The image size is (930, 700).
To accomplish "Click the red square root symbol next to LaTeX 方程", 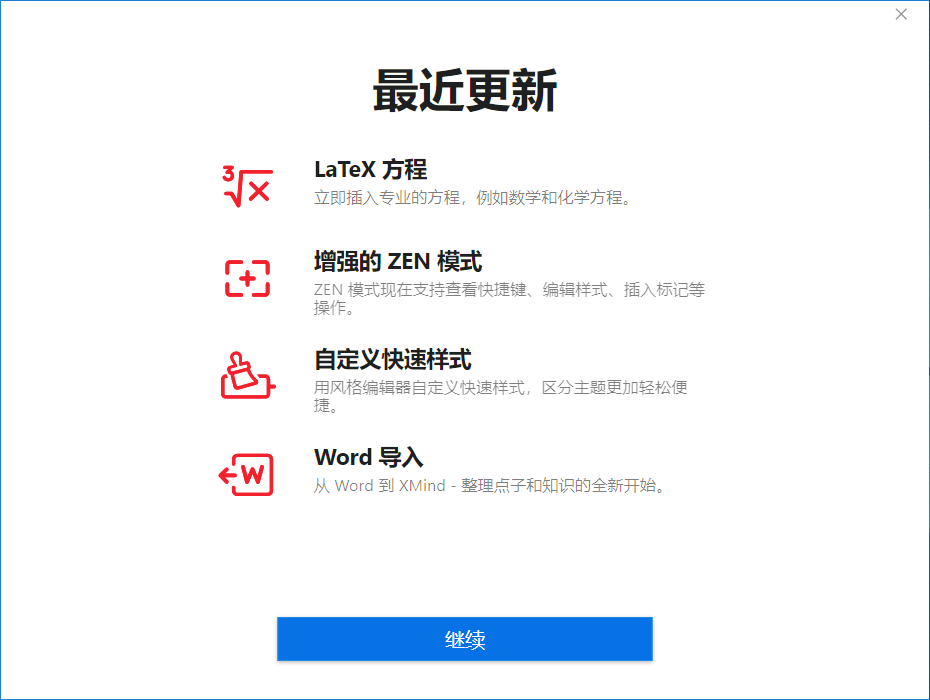I will point(249,185).
